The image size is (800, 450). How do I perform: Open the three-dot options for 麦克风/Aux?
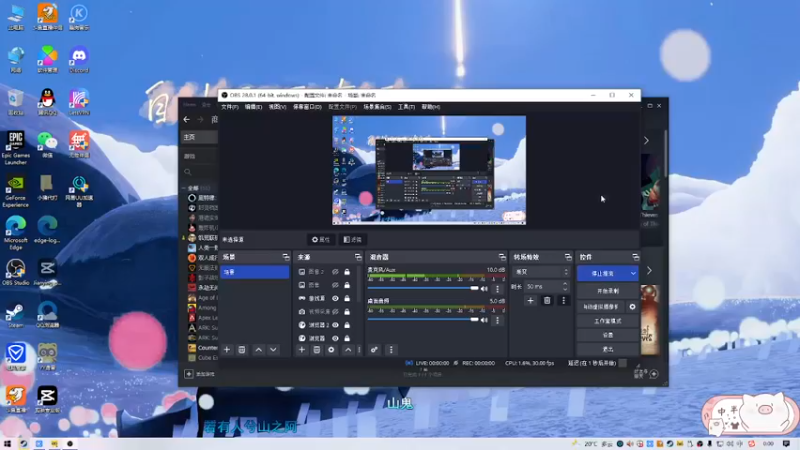(497, 289)
